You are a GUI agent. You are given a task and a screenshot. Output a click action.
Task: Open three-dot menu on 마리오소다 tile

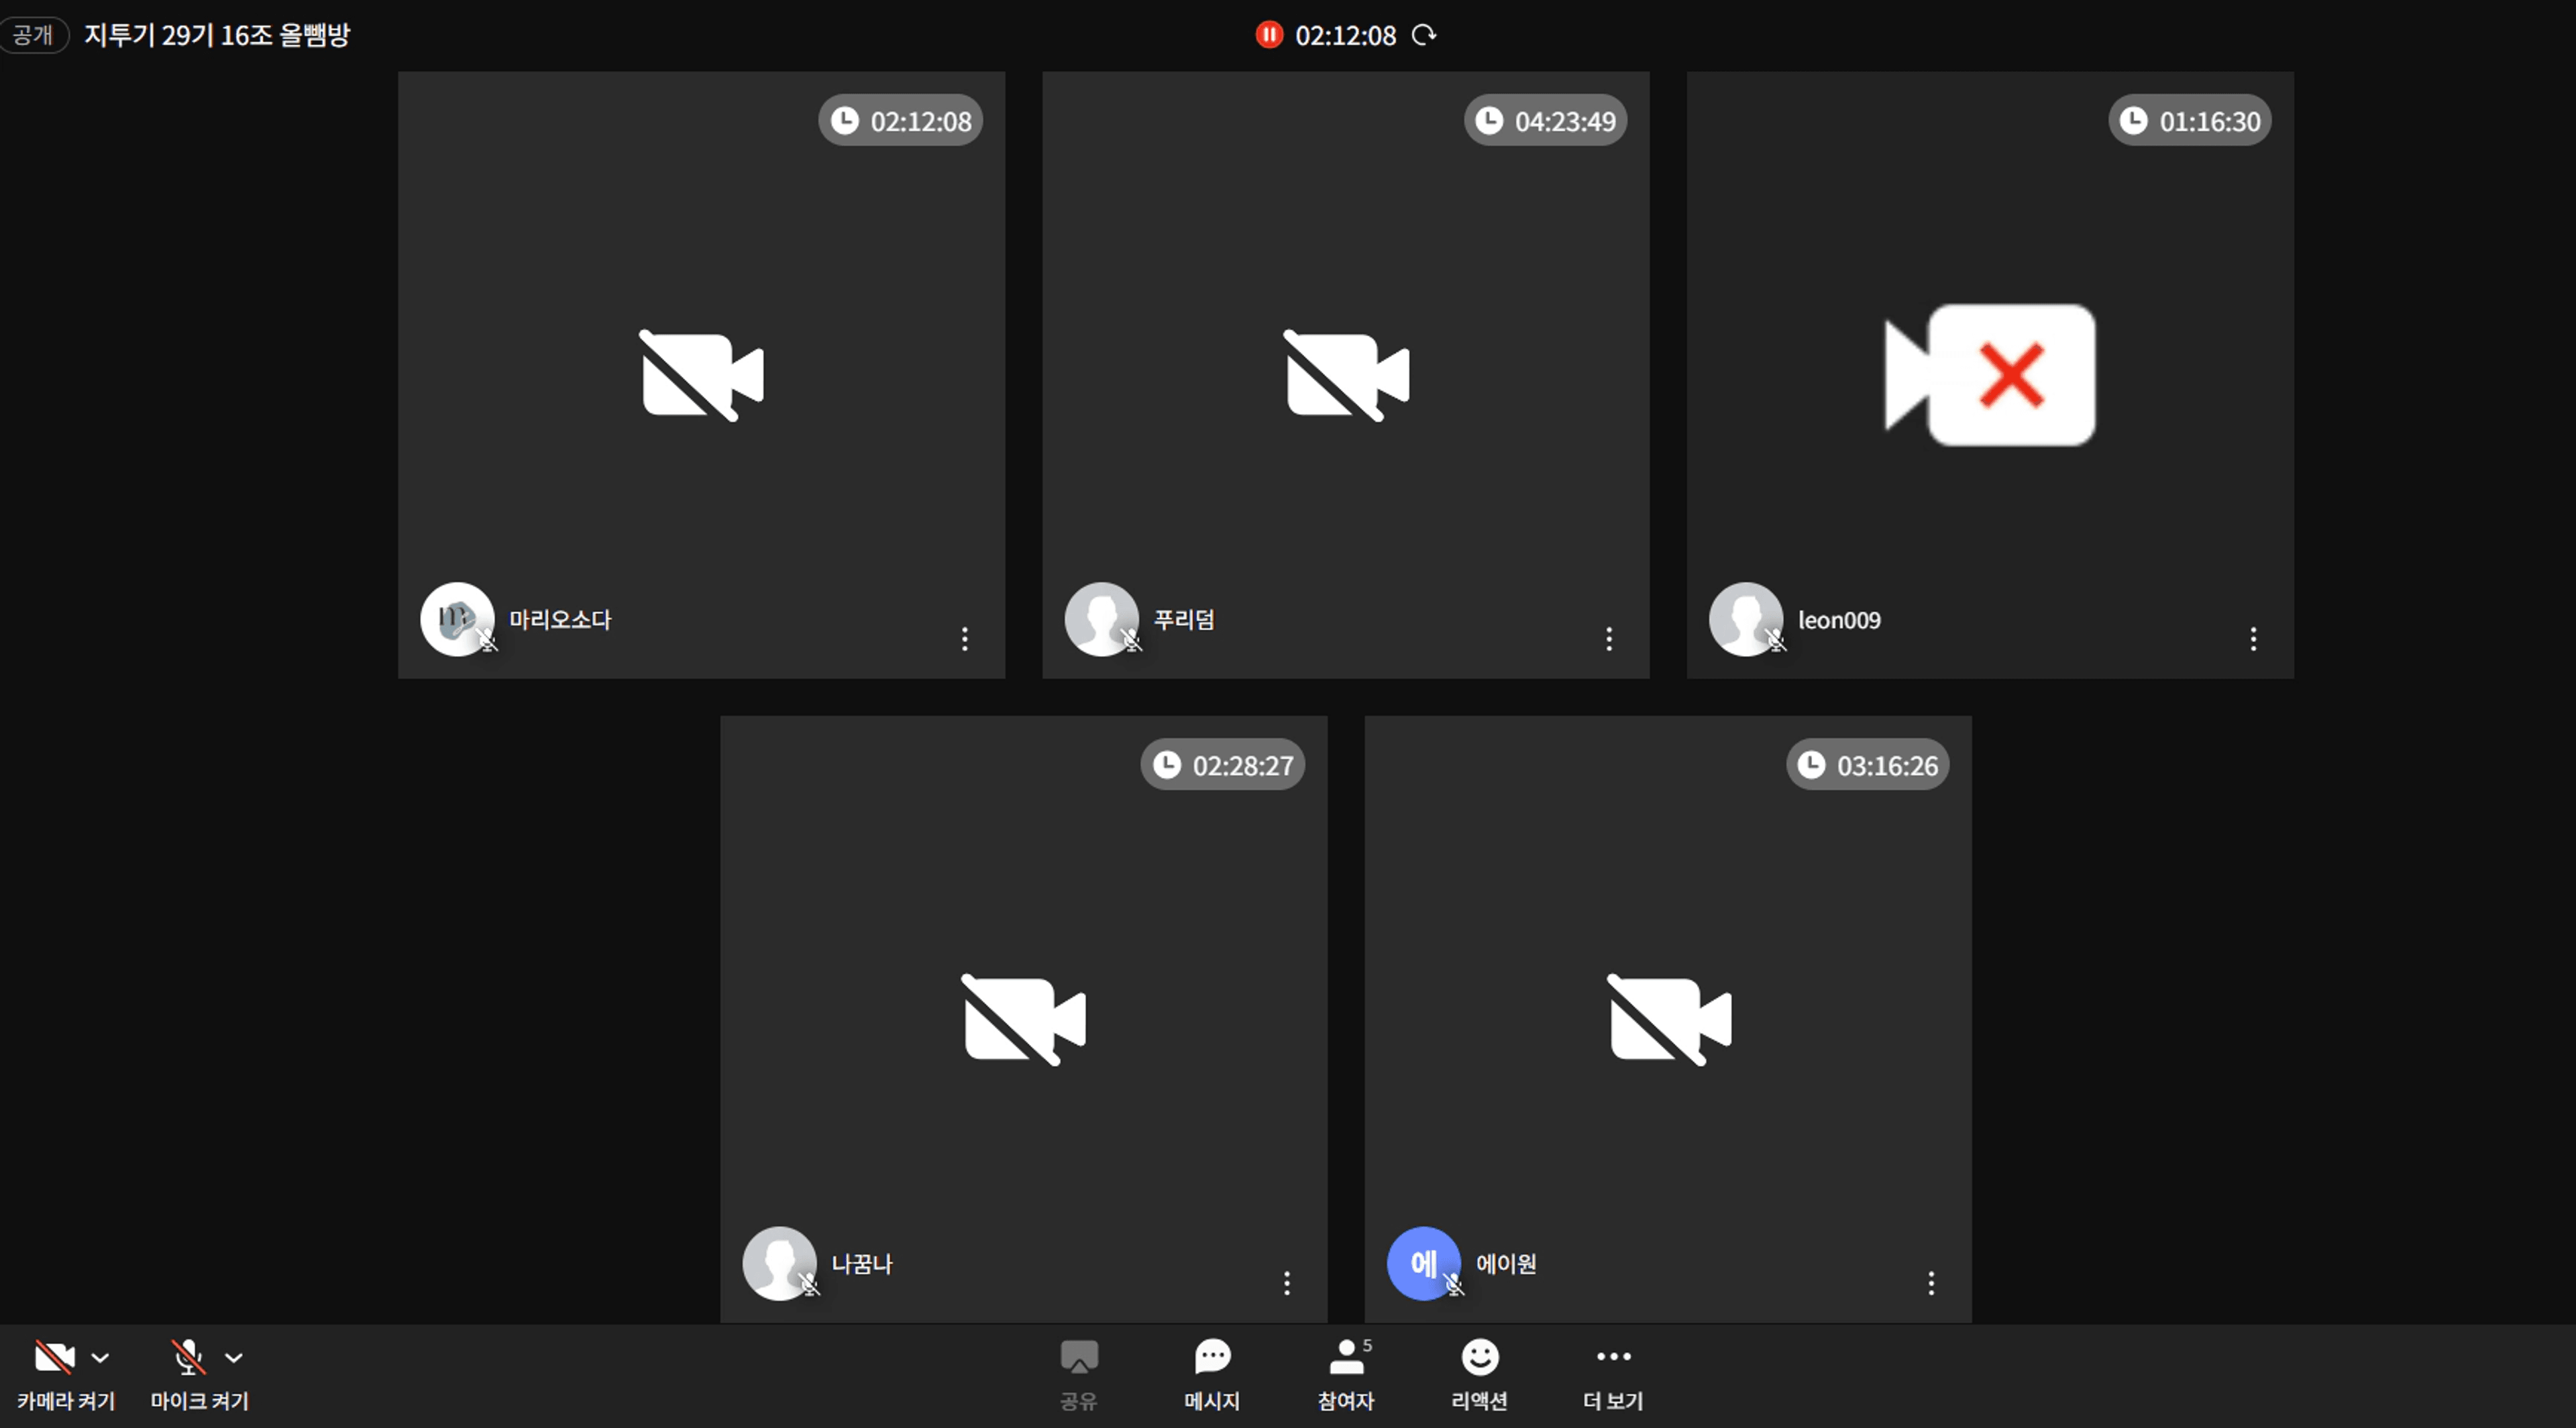[x=965, y=639]
